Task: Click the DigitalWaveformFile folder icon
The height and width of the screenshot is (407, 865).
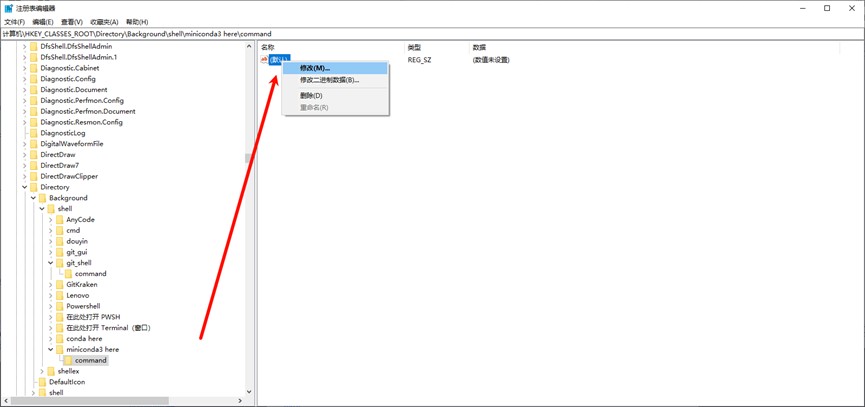Action: [x=34, y=144]
